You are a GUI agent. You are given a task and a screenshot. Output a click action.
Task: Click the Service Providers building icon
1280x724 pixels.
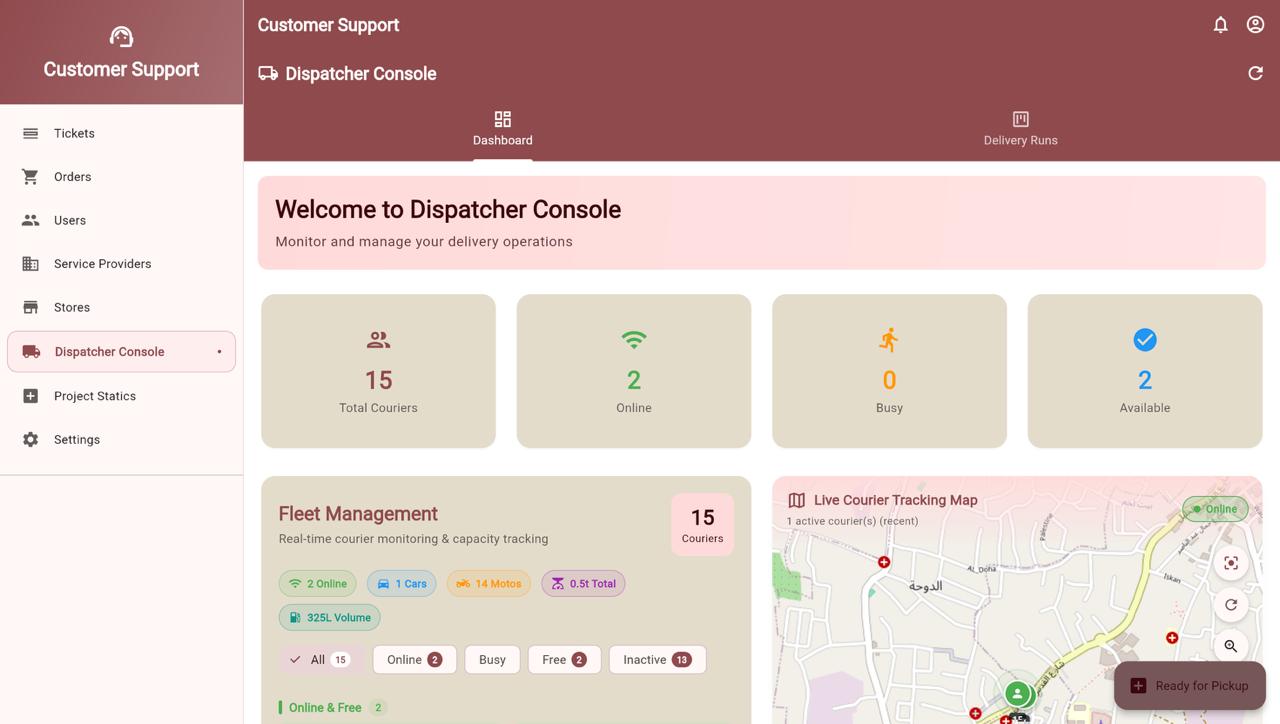[x=30, y=263]
